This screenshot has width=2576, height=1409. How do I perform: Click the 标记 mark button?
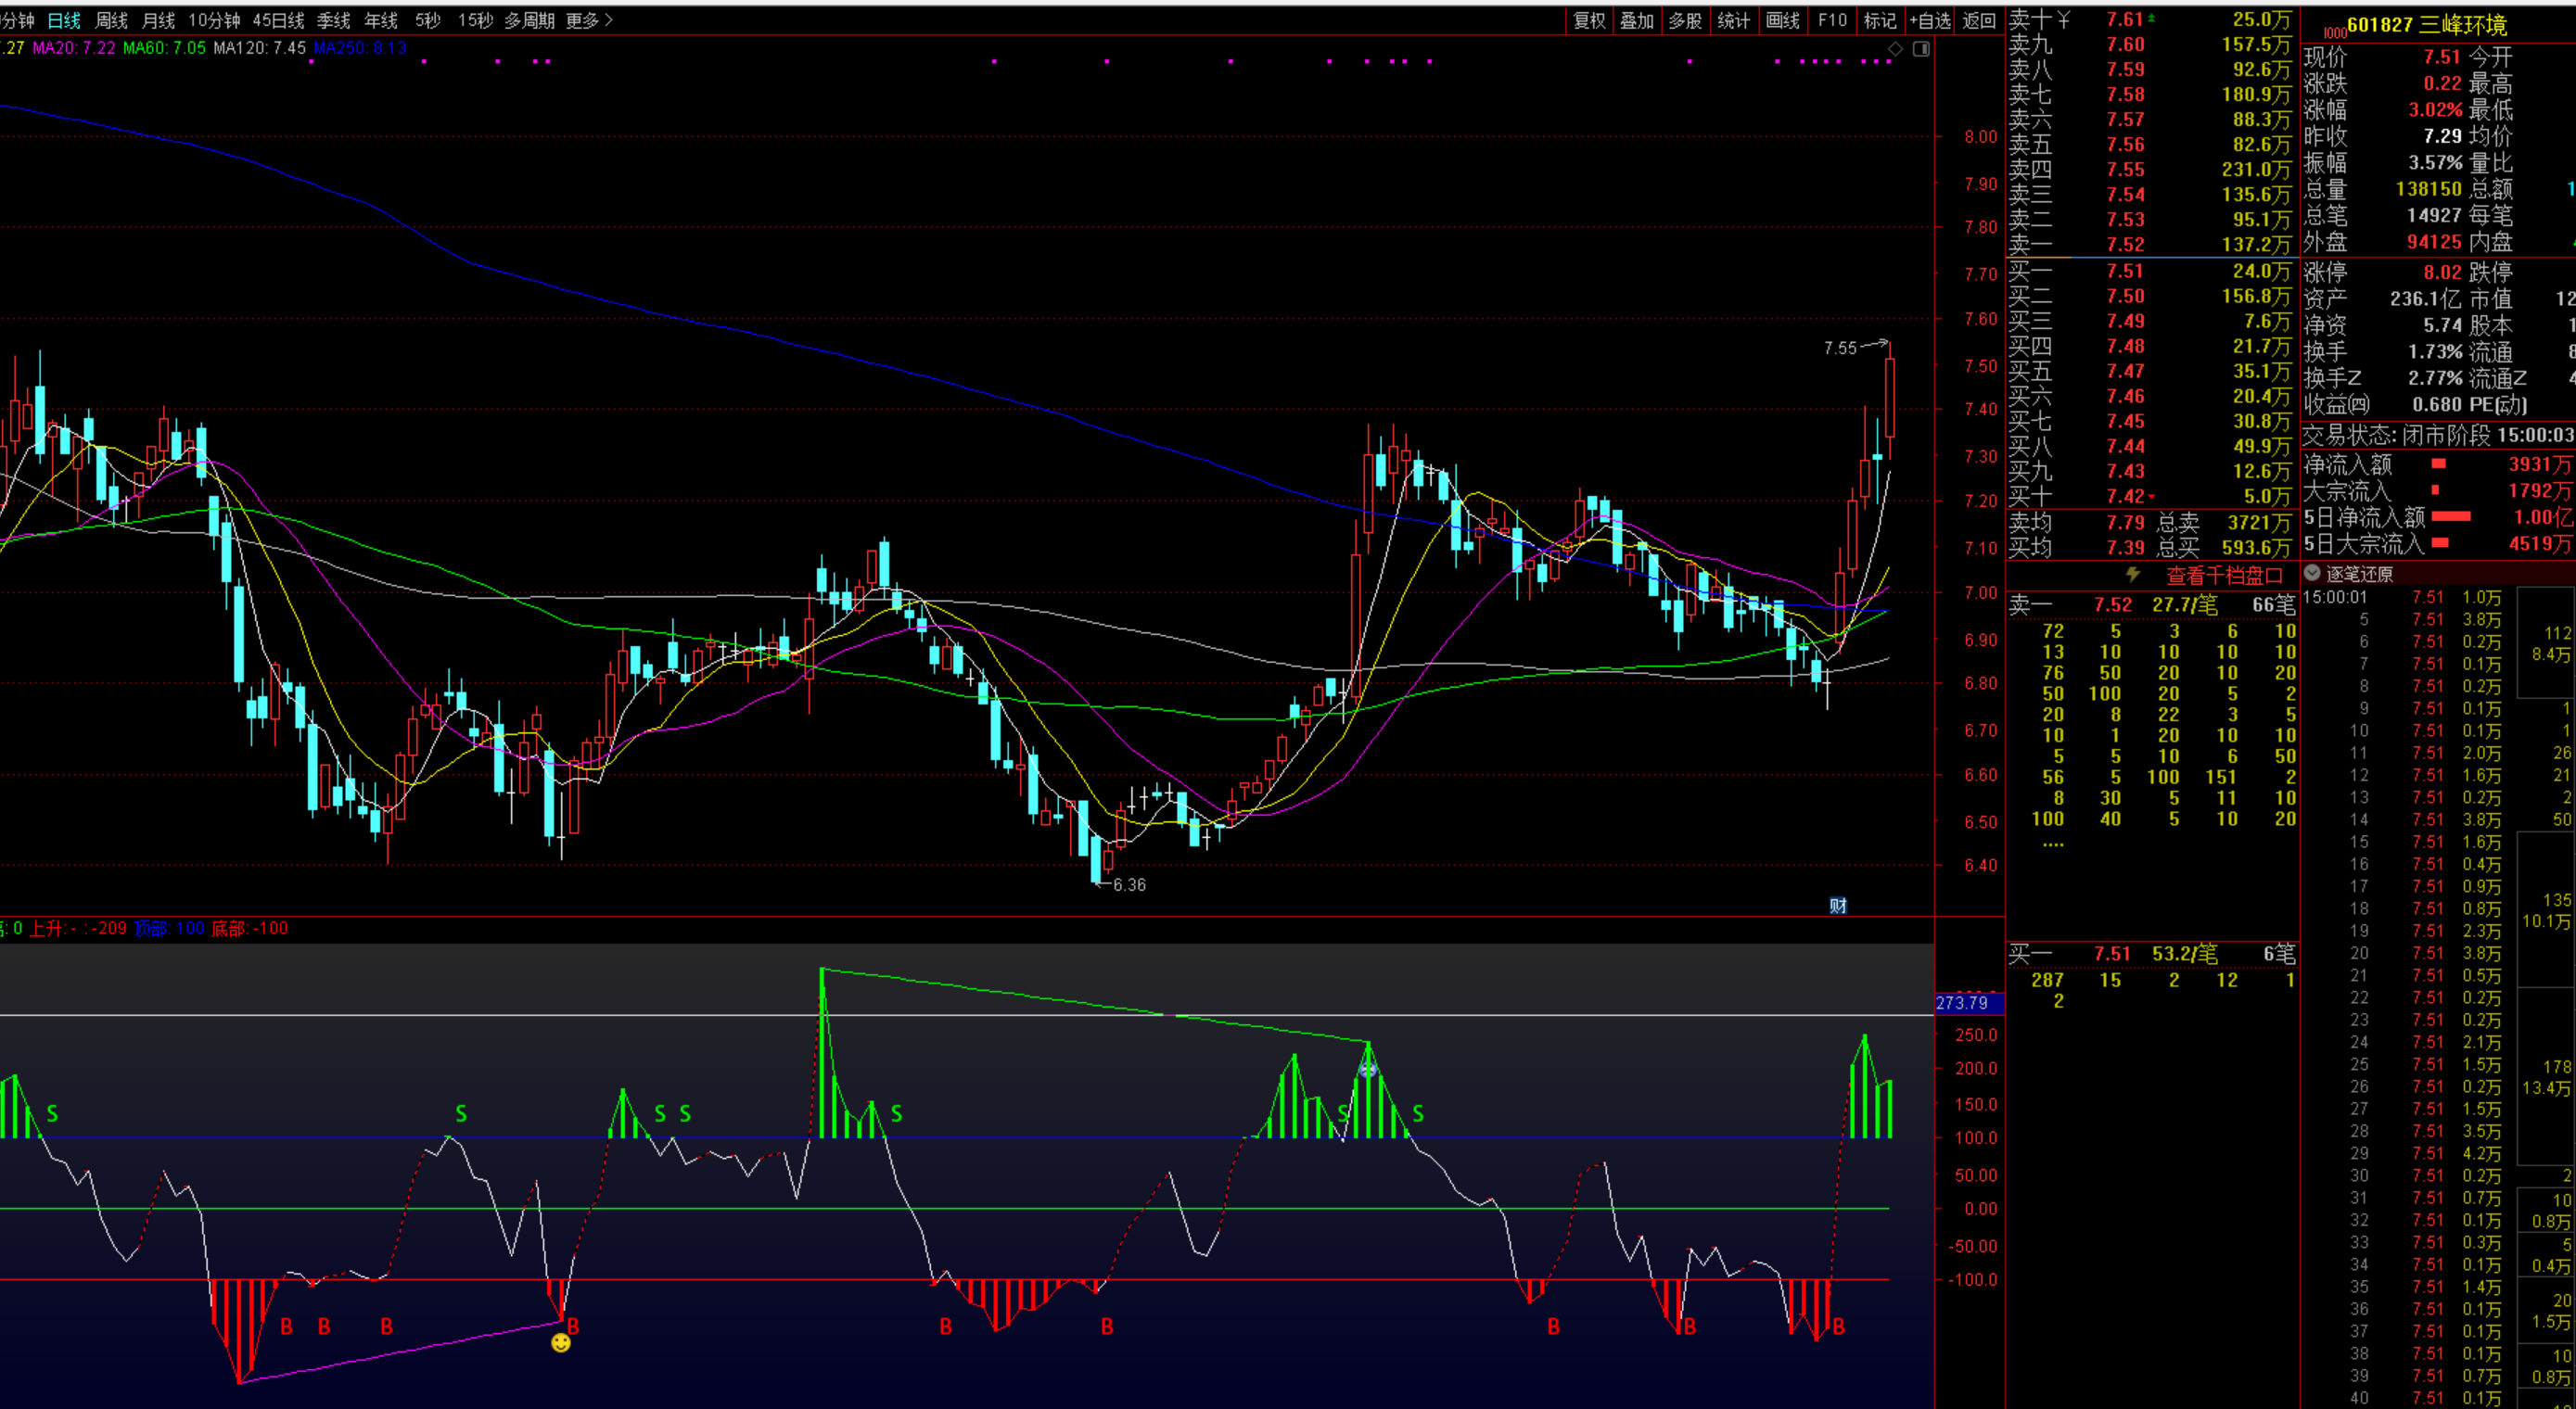pos(1880,20)
